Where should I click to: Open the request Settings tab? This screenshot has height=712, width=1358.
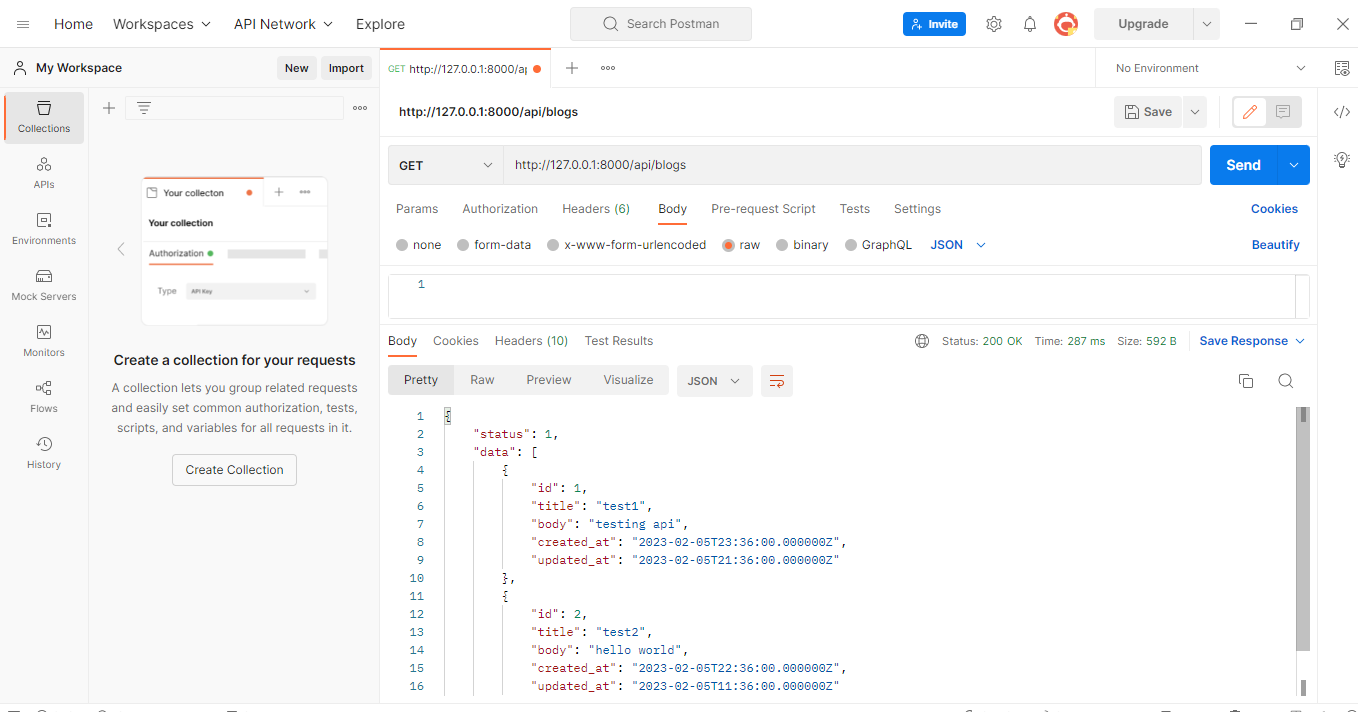pyautogui.click(x=917, y=209)
